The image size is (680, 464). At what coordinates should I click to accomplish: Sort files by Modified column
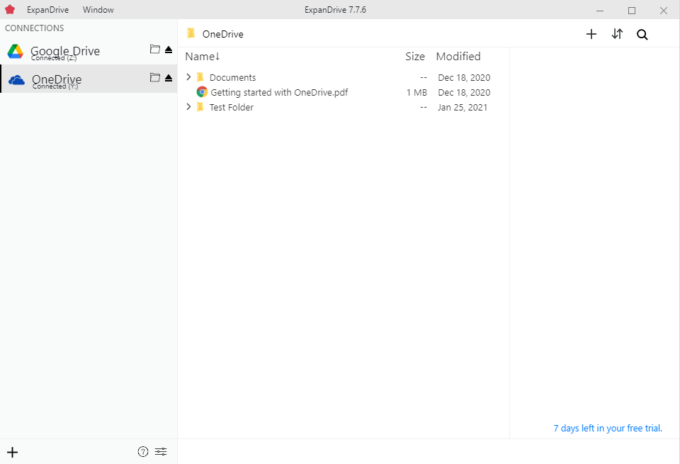point(458,56)
